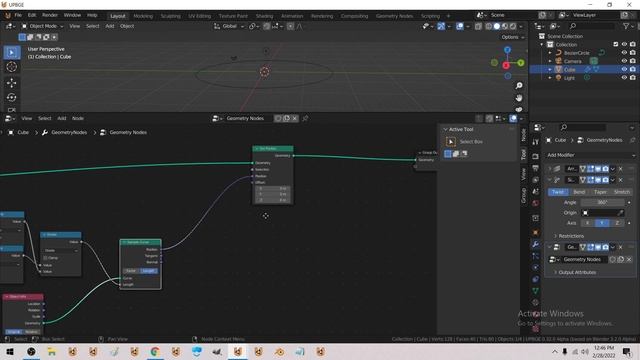640x360 pixels.
Task: Toggle the Clamp checkbox on Divide node
Action: 45,258
